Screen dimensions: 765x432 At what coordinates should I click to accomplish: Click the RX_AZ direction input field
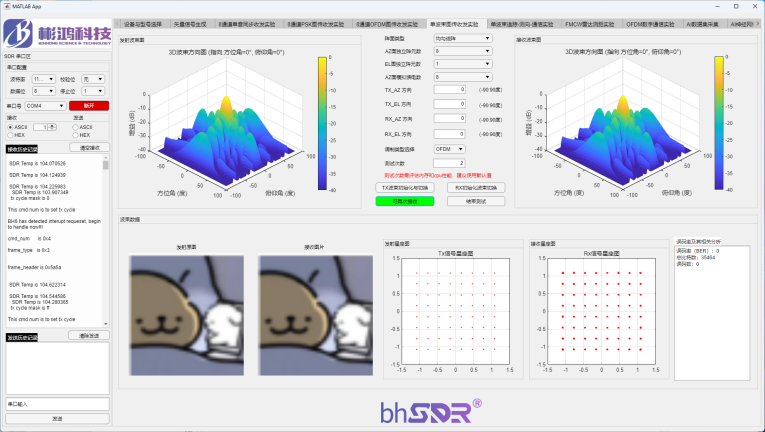point(449,119)
